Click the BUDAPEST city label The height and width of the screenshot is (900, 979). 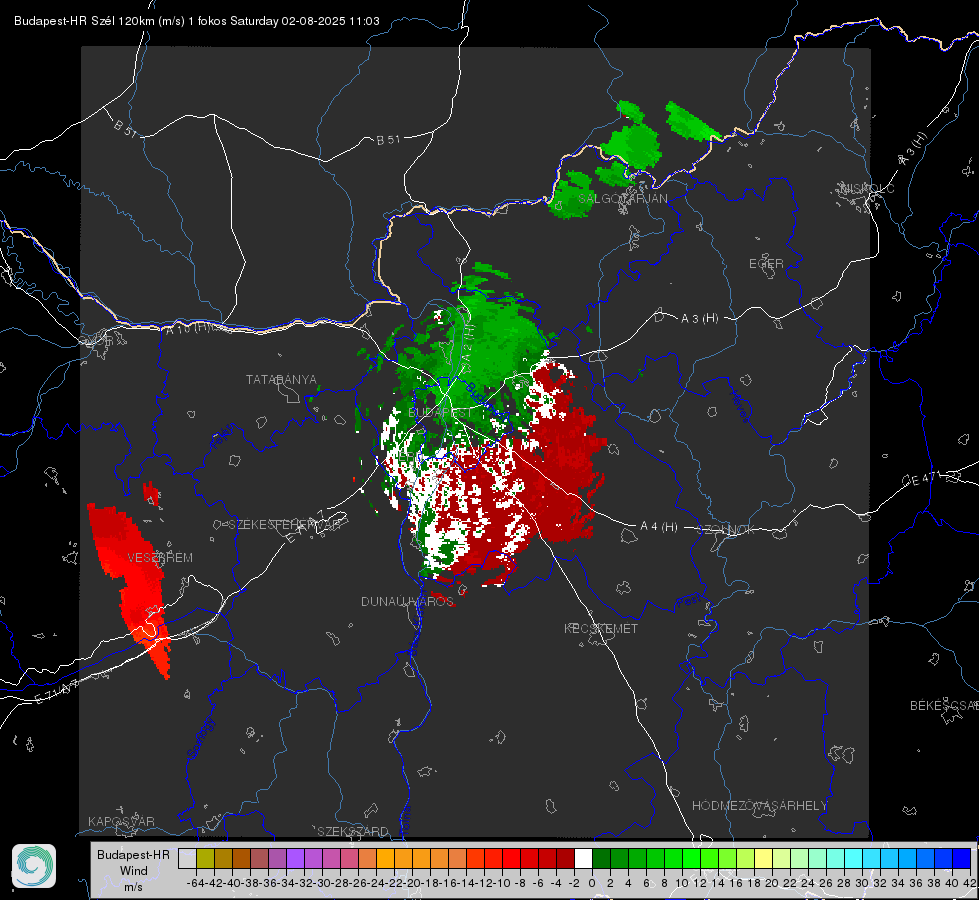point(440,413)
